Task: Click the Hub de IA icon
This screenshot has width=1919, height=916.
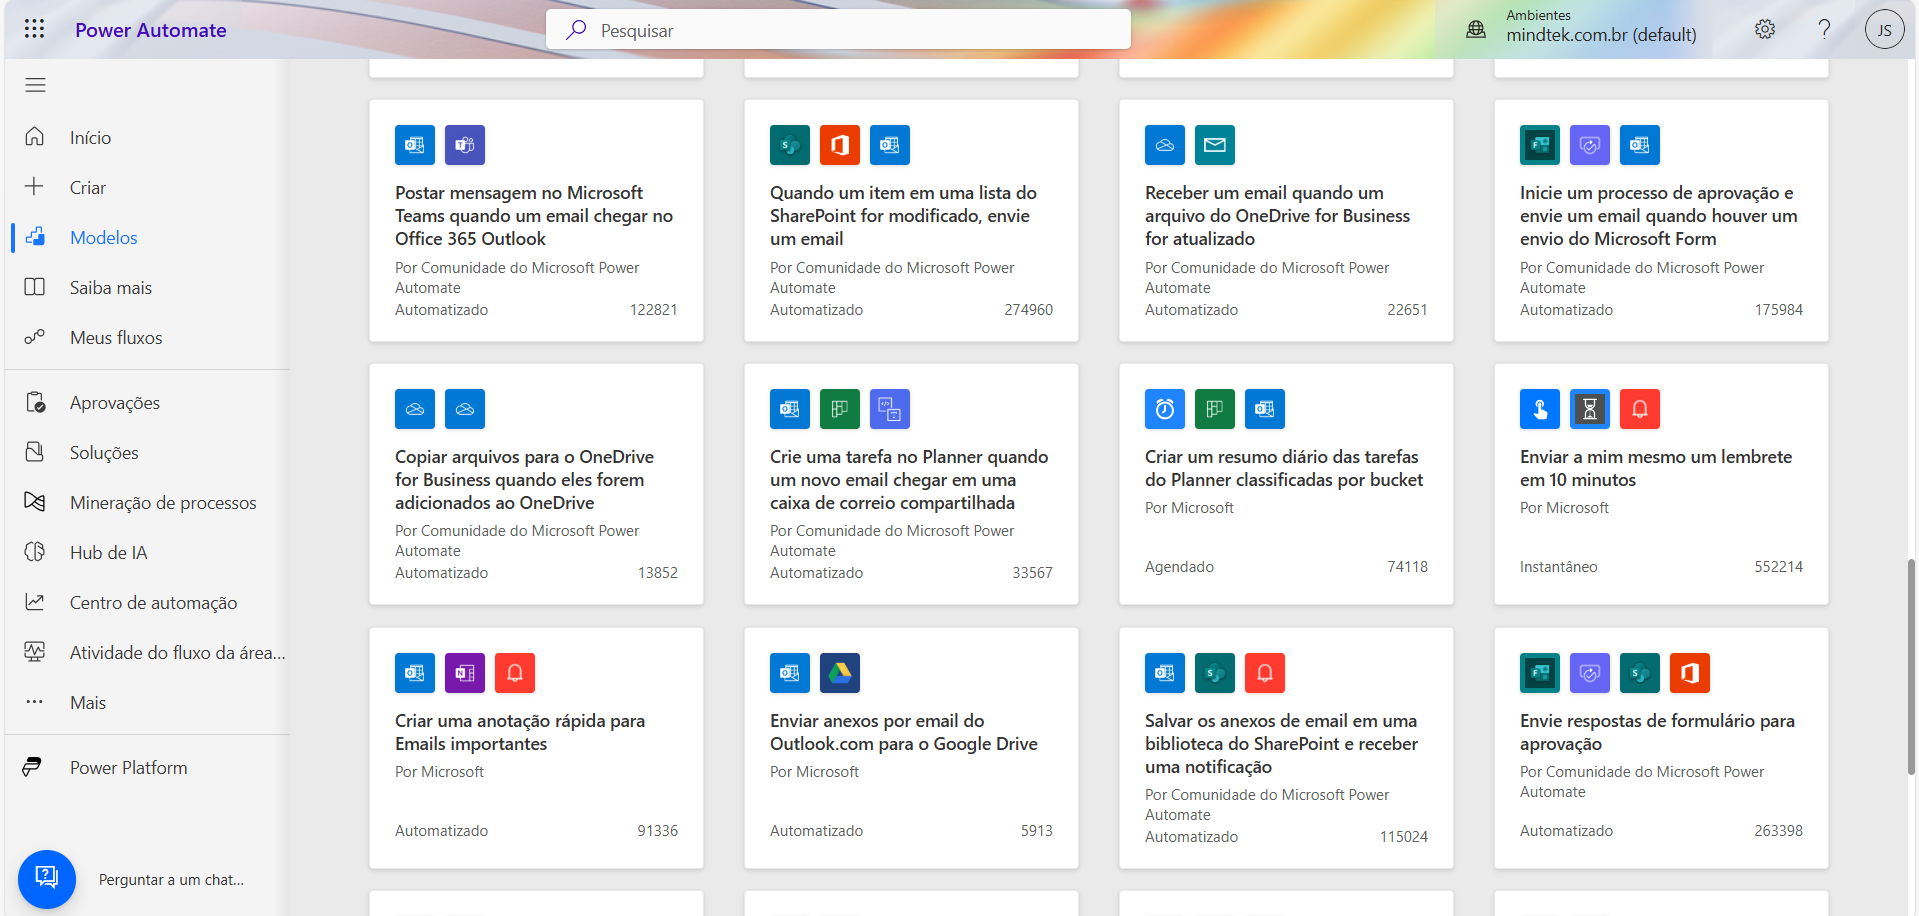Action: (35, 552)
